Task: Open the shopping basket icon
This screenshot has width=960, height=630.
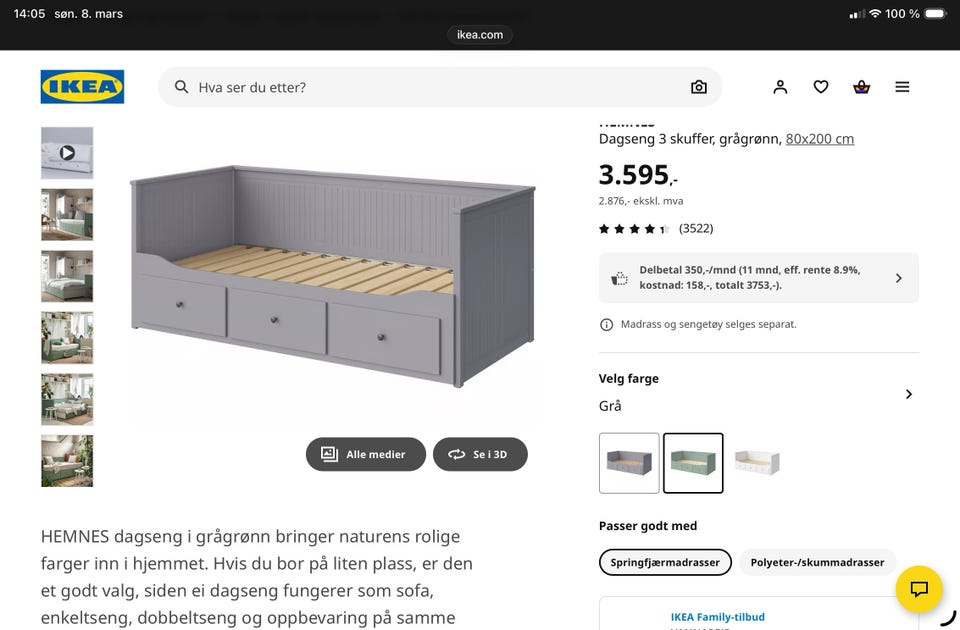Action: coord(862,87)
